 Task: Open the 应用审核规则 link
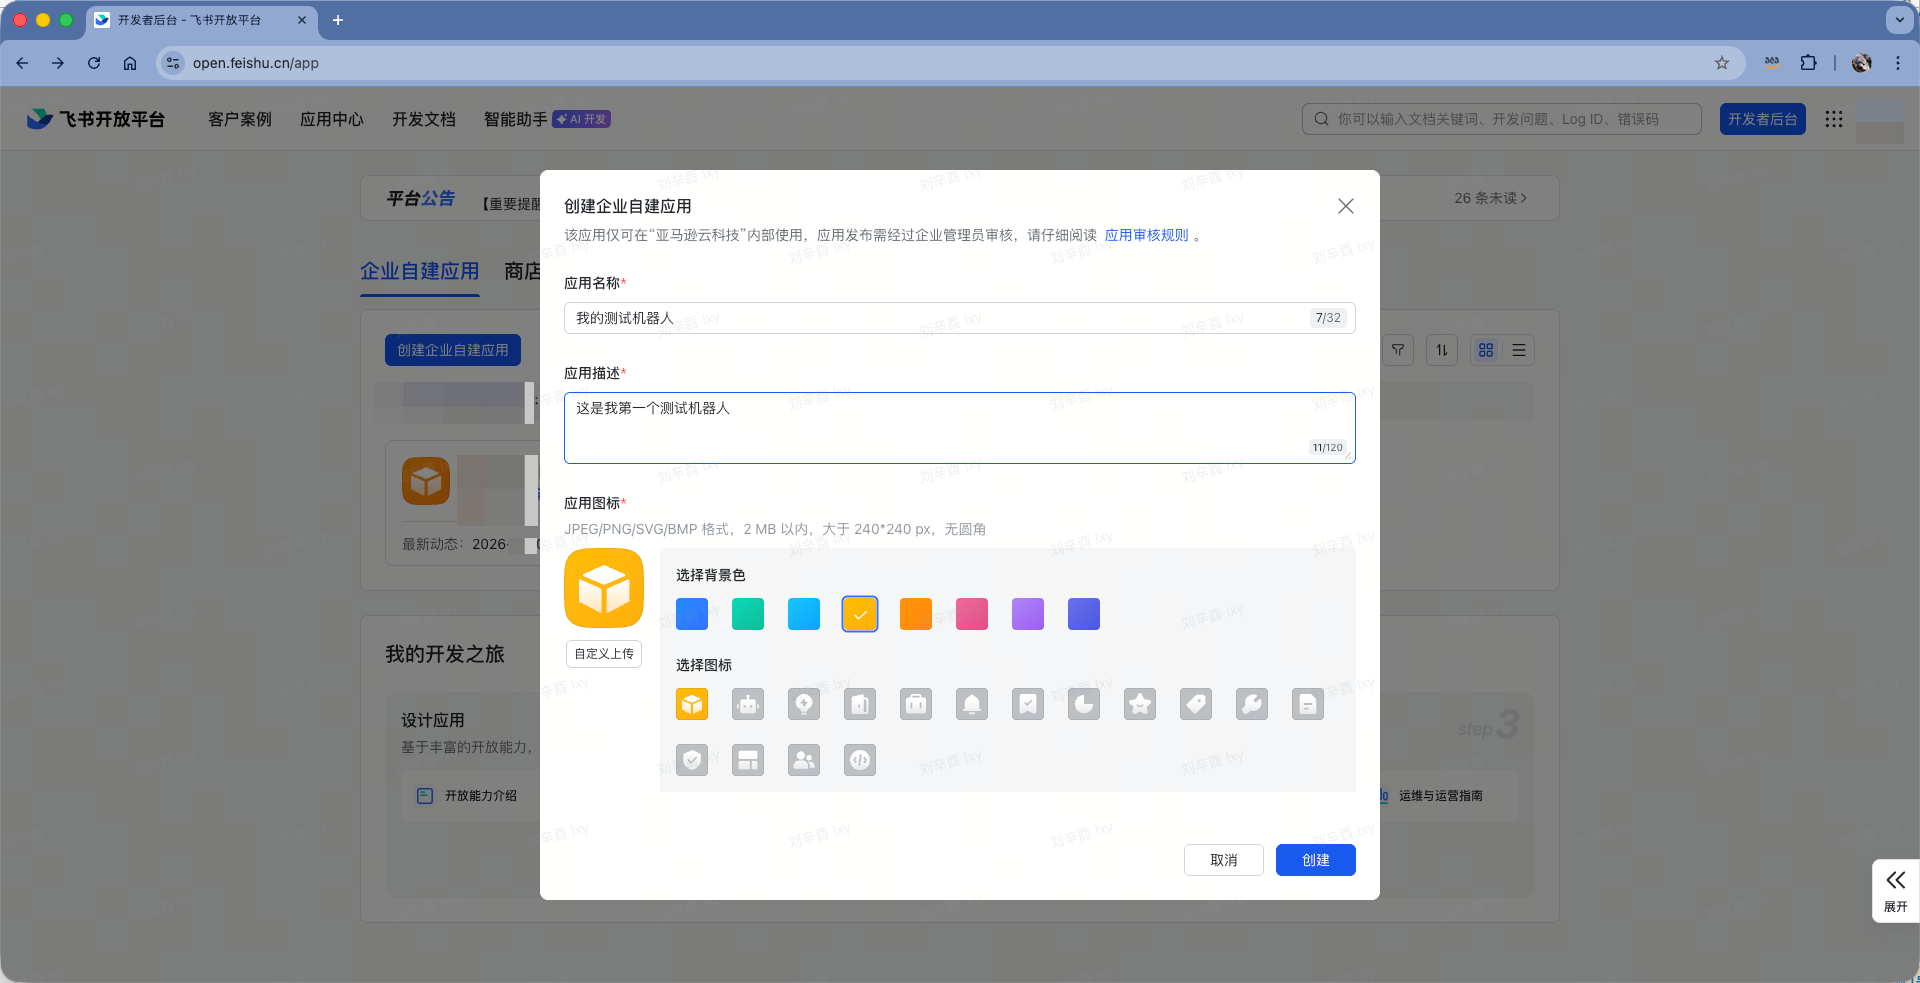1146,235
